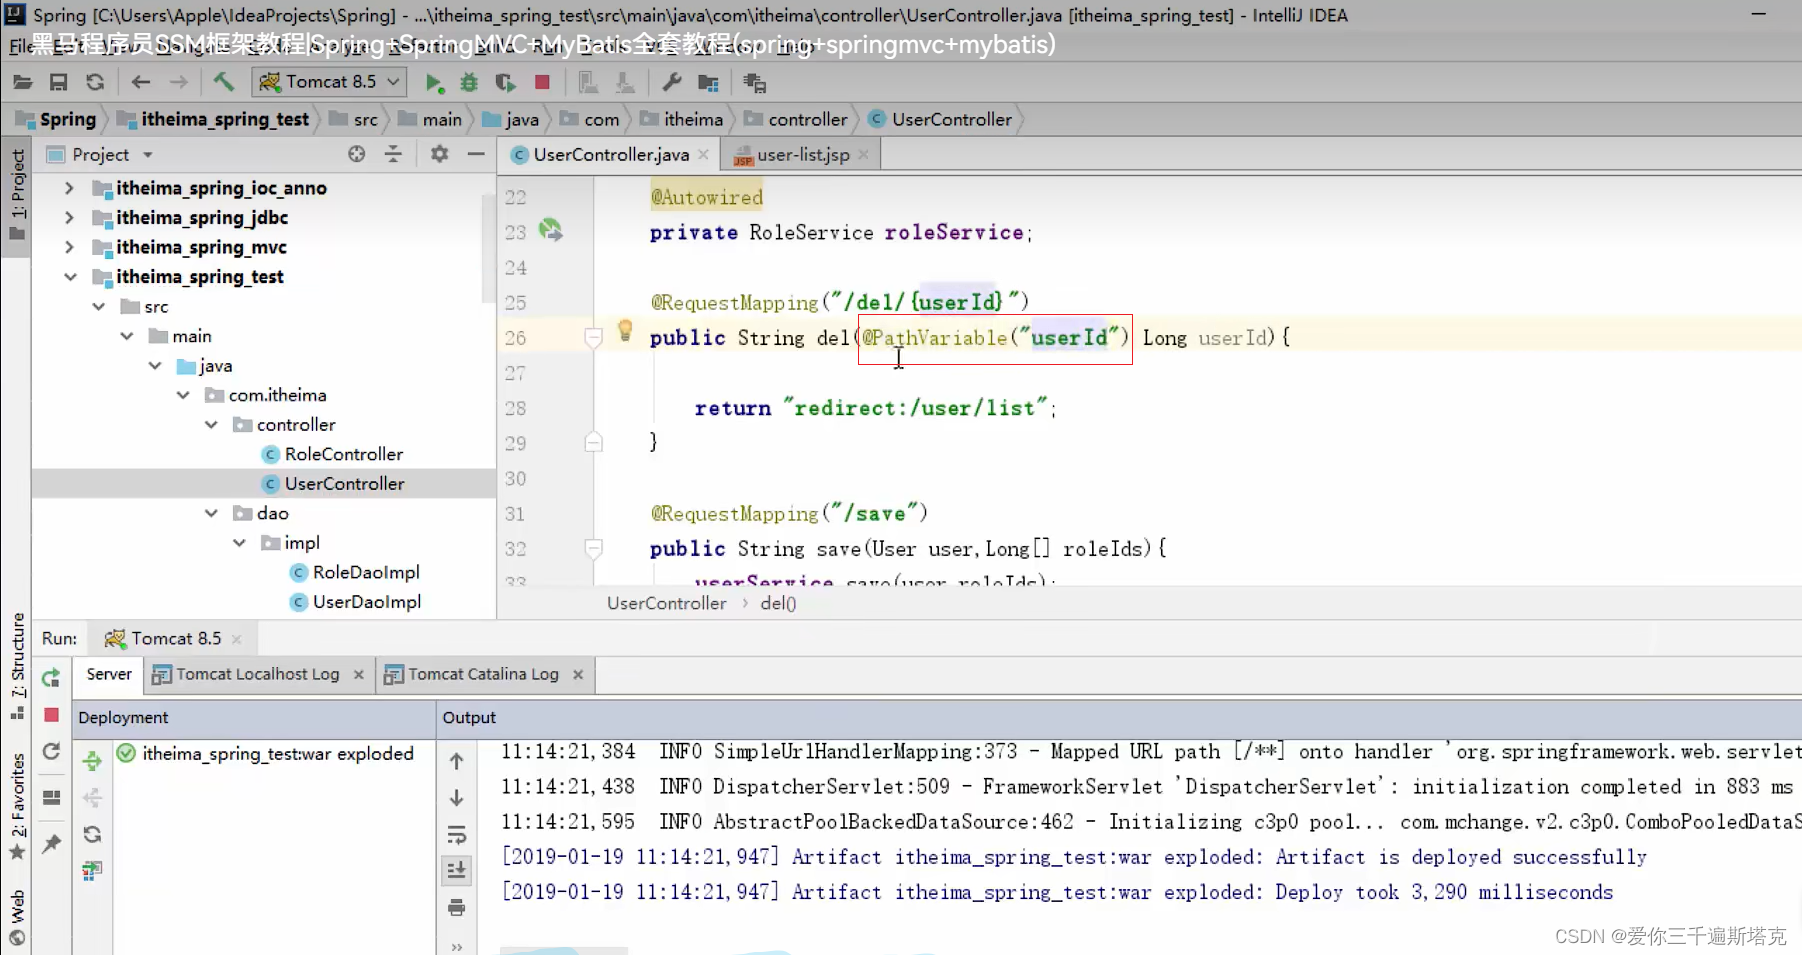Pin the Run tab with pin icon
The image size is (1802, 955).
(52, 844)
